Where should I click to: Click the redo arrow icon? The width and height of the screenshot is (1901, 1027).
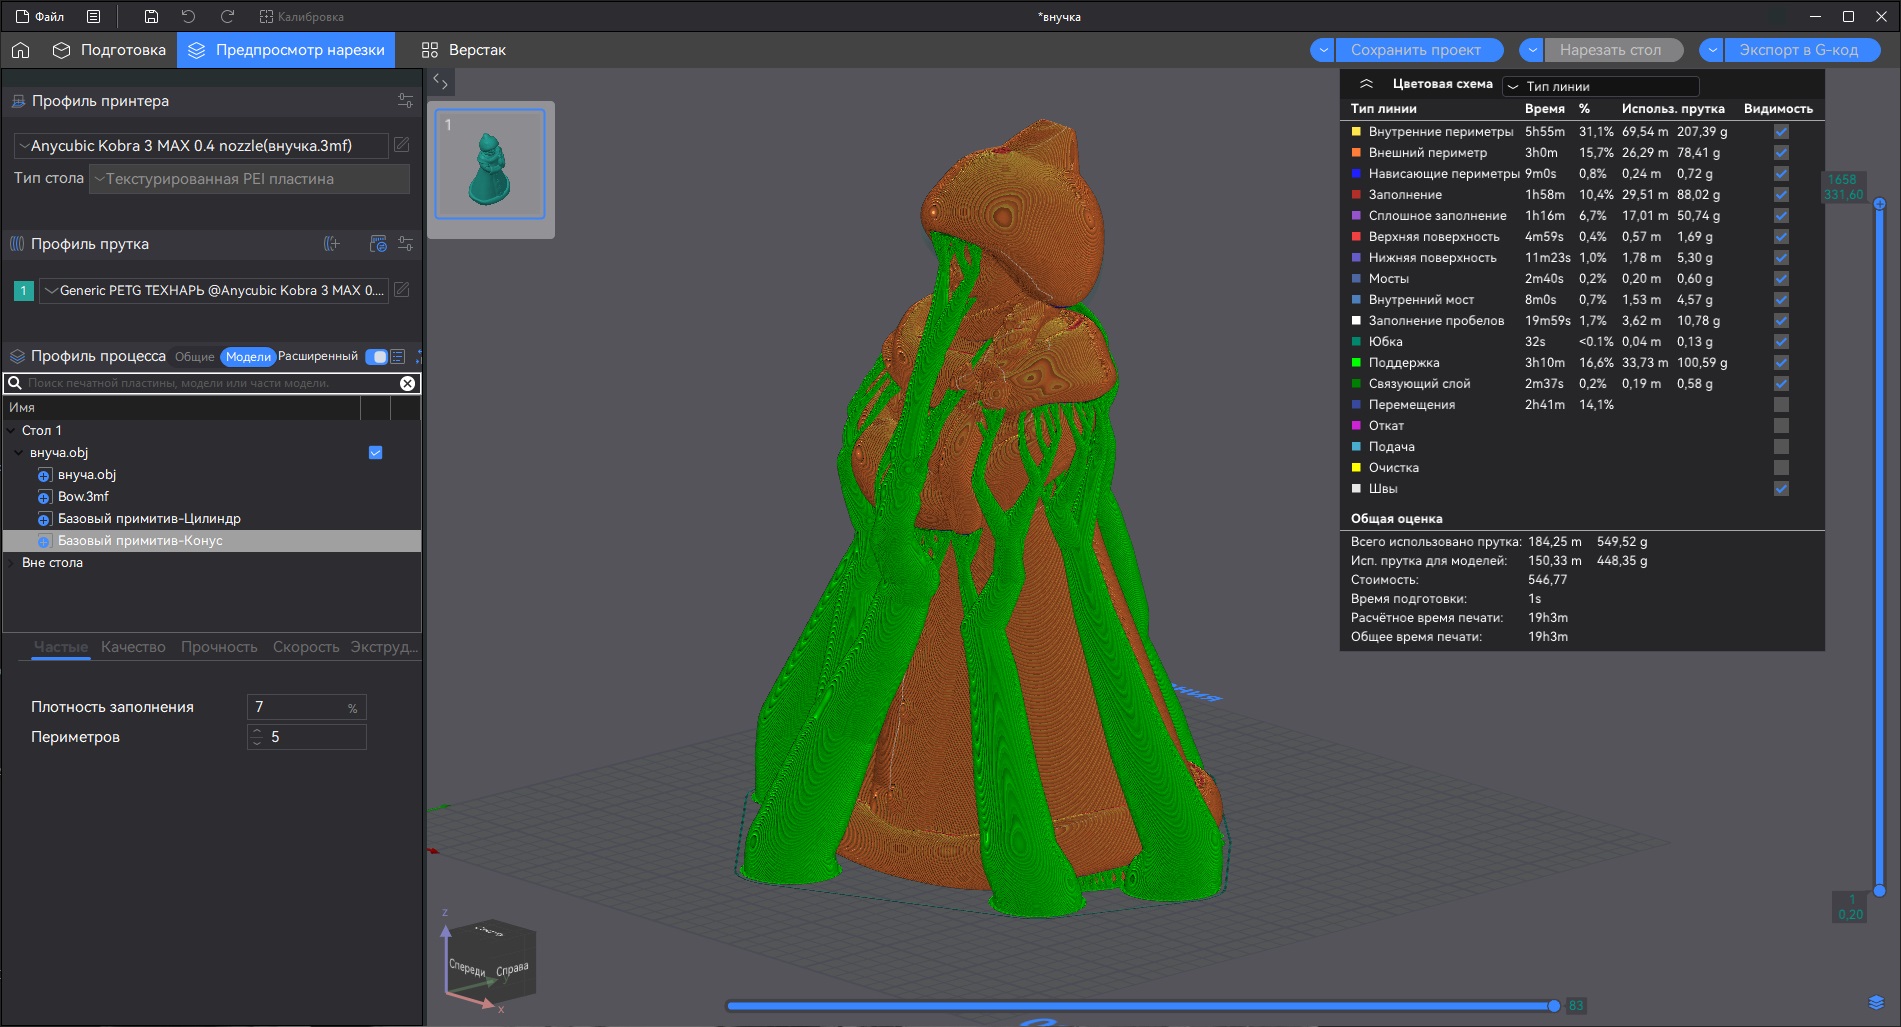pyautogui.click(x=227, y=16)
